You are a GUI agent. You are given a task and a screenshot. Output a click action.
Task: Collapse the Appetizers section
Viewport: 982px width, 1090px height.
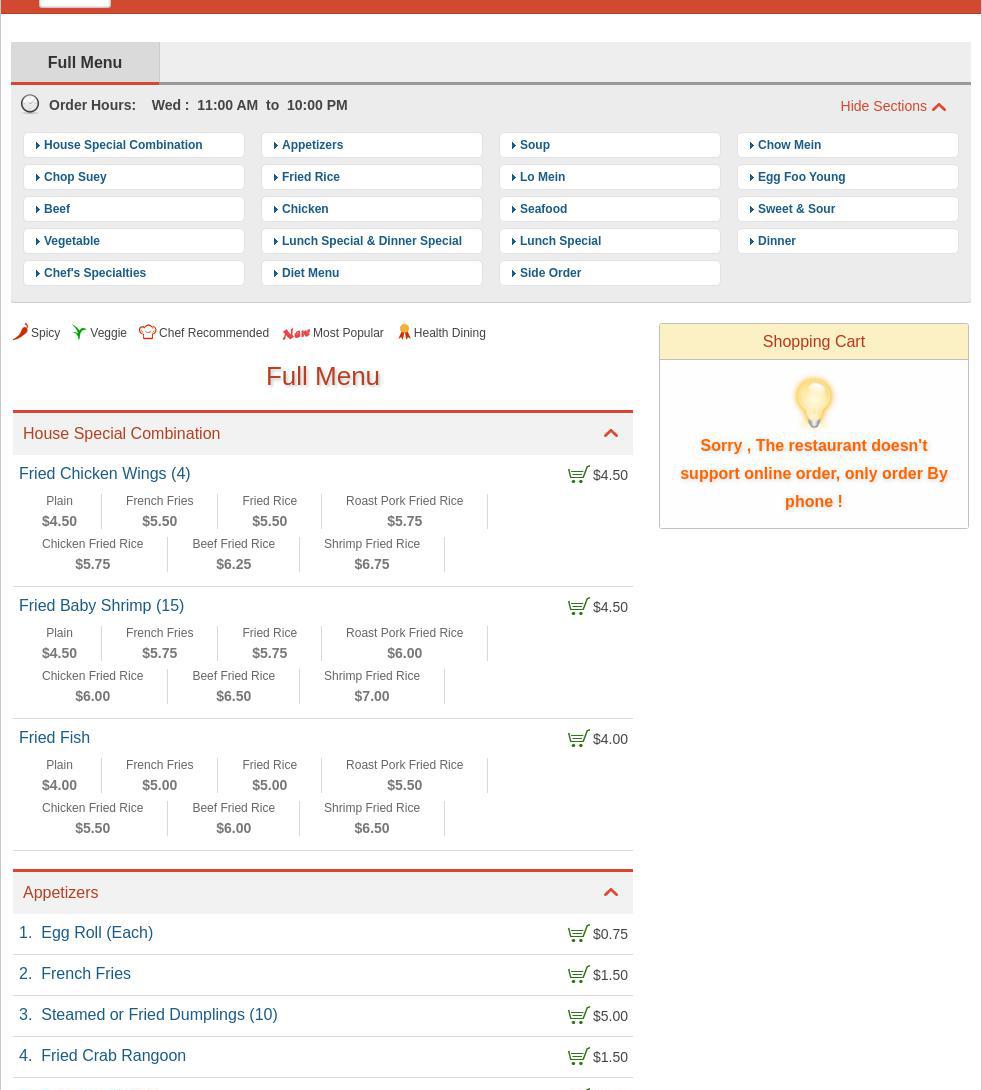click(x=611, y=892)
